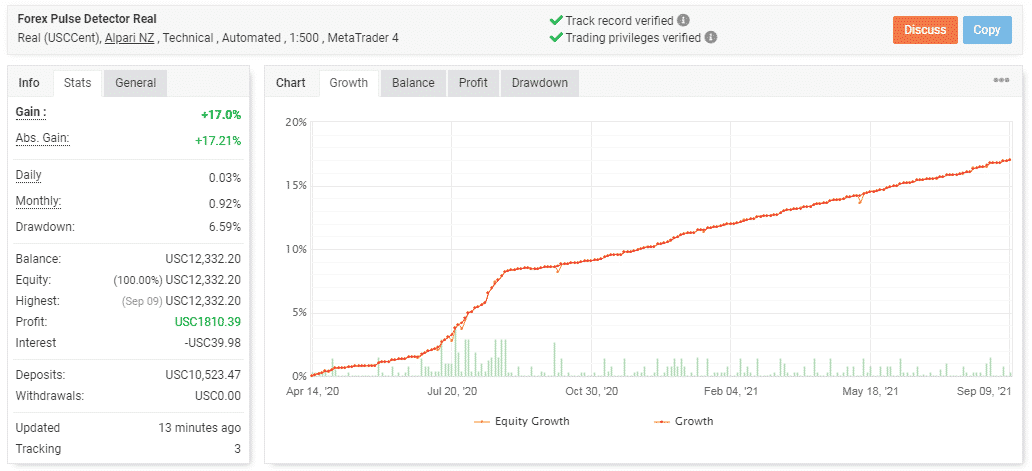The height and width of the screenshot is (471, 1032).
Task: Click the +17.0% gain value
Action: (221, 114)
